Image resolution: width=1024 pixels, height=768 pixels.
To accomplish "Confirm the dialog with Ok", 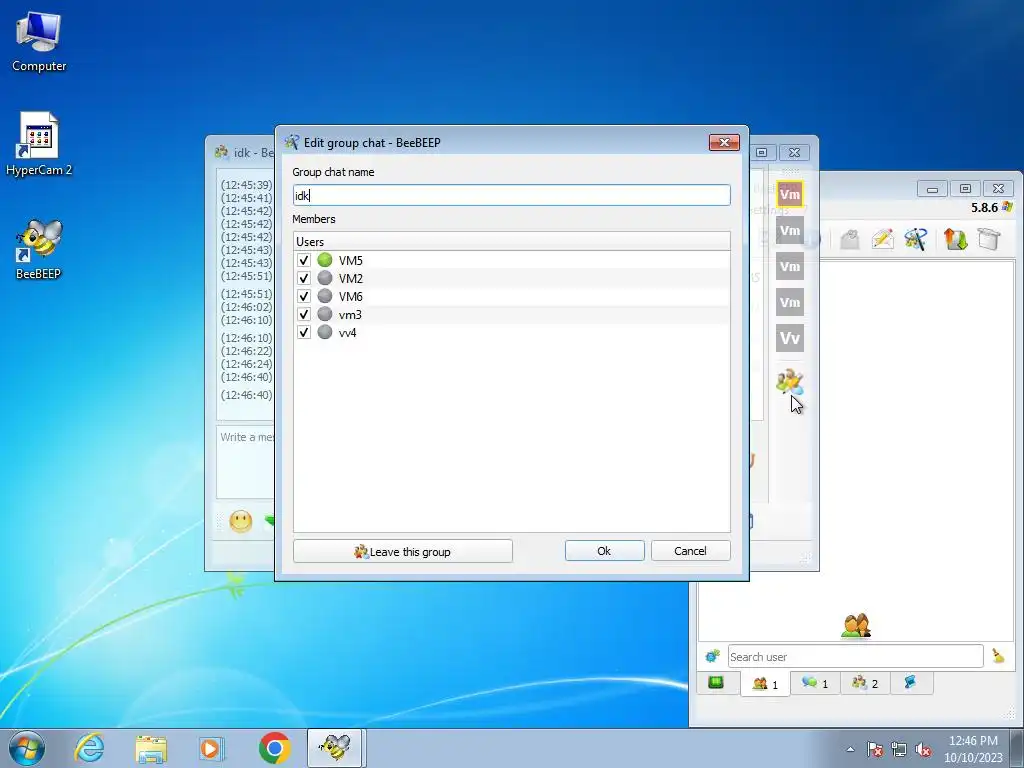I will click(x=604, y=551).
